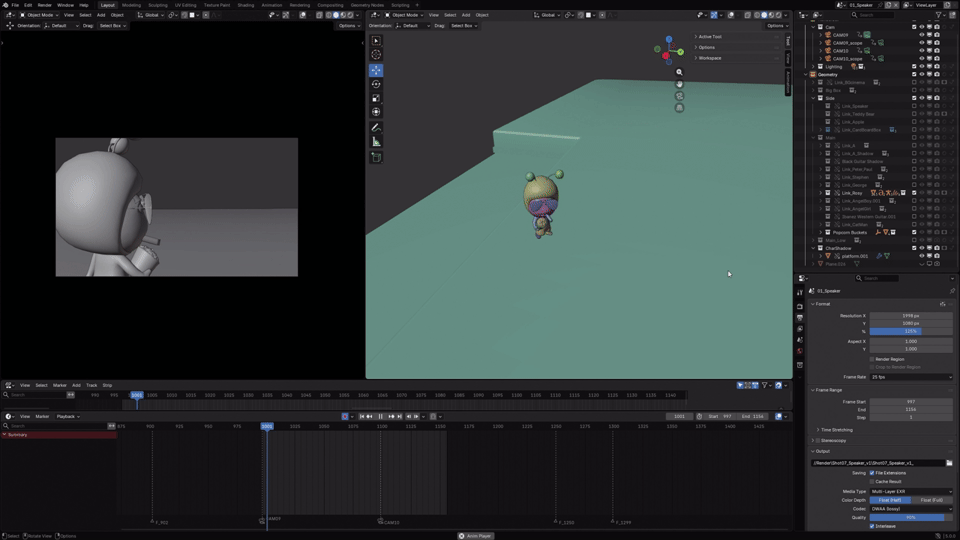Open the Frame Rate 25 fps dropdown
The width and height of the screenshot is (960, 540).
(911, 377)
